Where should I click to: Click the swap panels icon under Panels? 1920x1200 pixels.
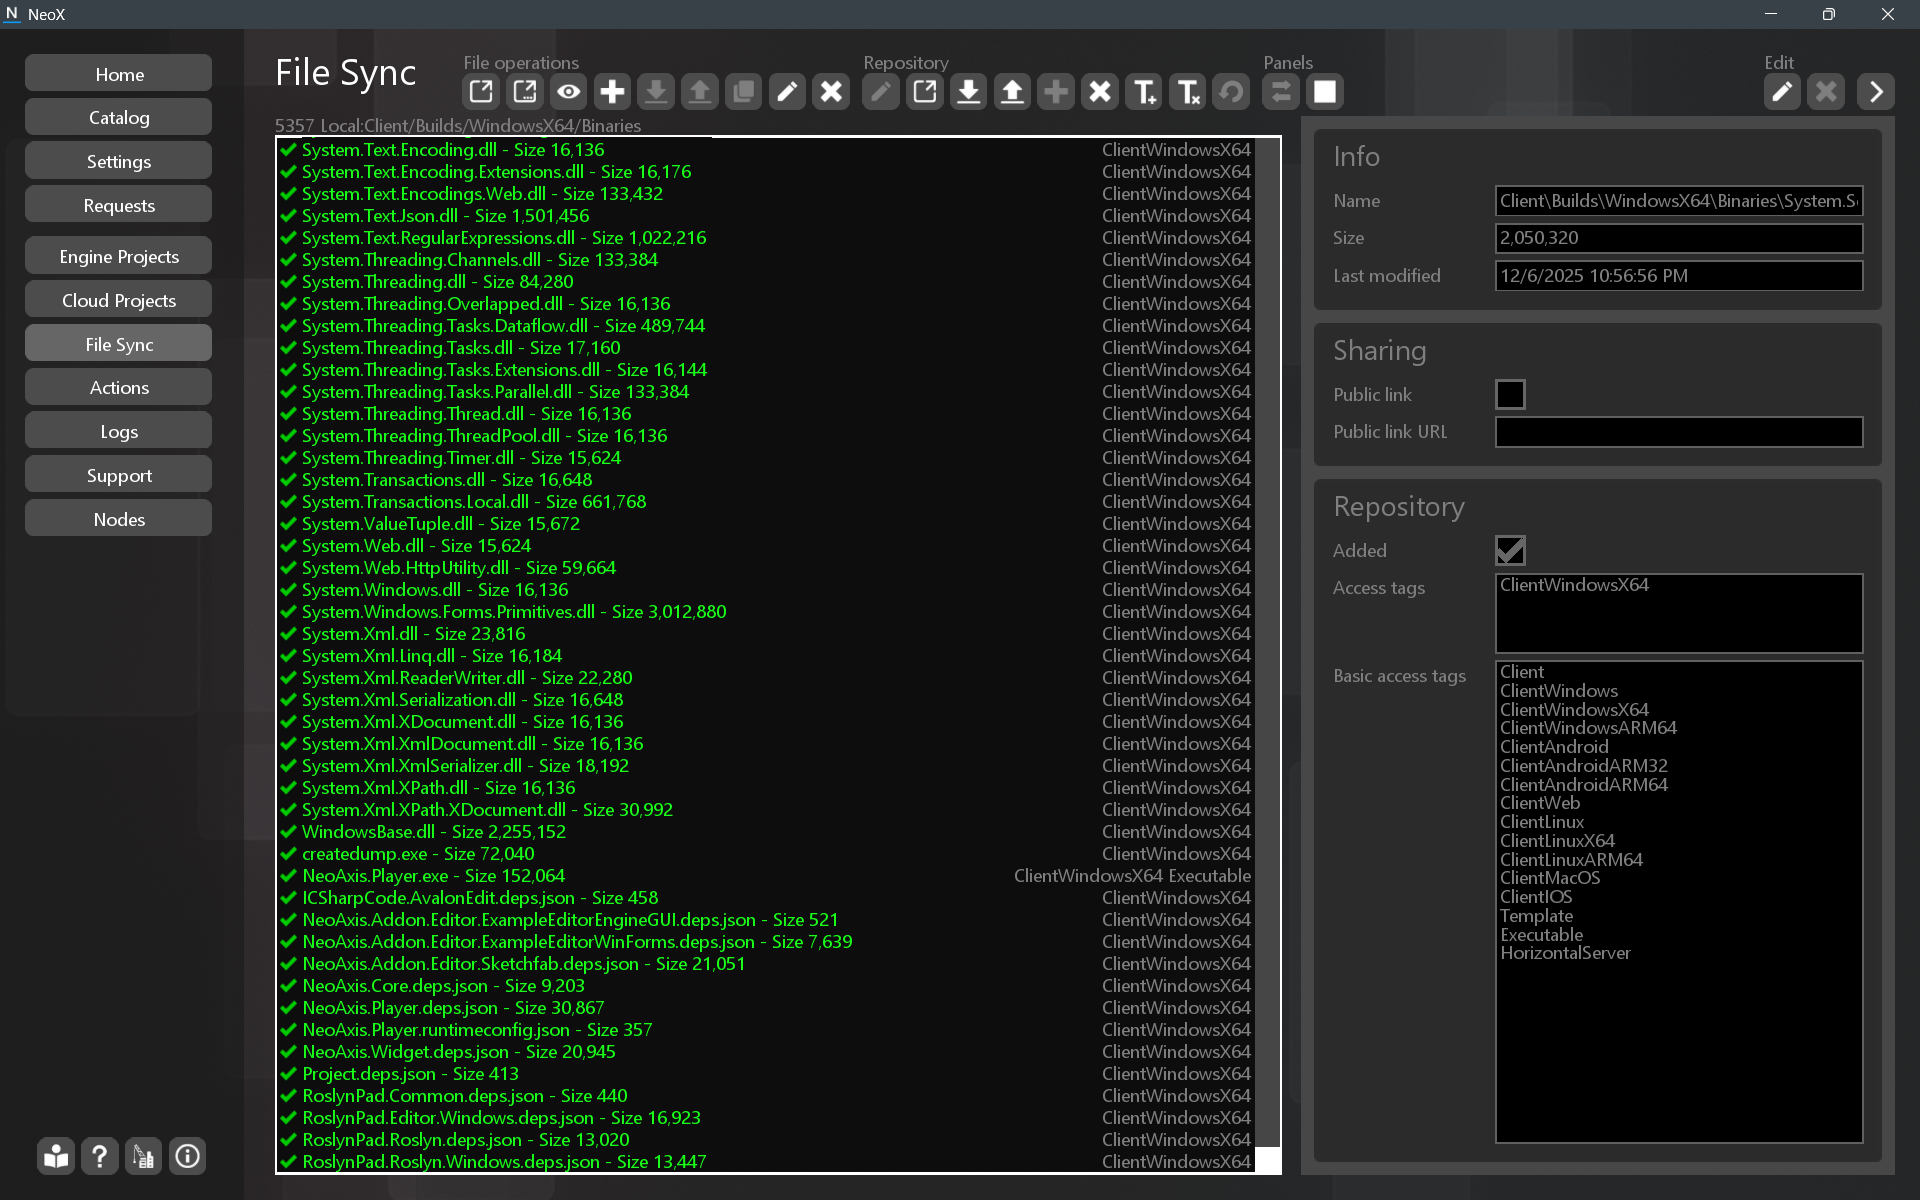(x=1280, y=91)
